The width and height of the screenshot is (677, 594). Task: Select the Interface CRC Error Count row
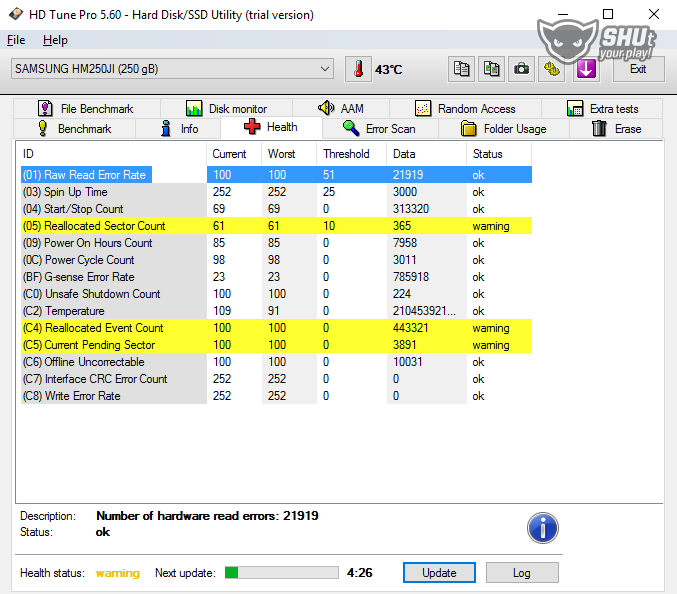(x=276, y=379)
